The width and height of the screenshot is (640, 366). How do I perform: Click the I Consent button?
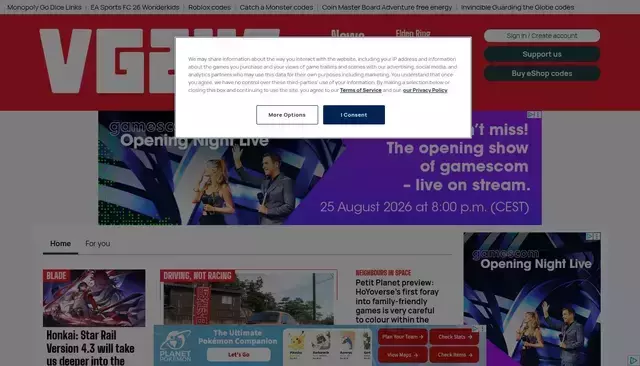click(x=353, y=115)
